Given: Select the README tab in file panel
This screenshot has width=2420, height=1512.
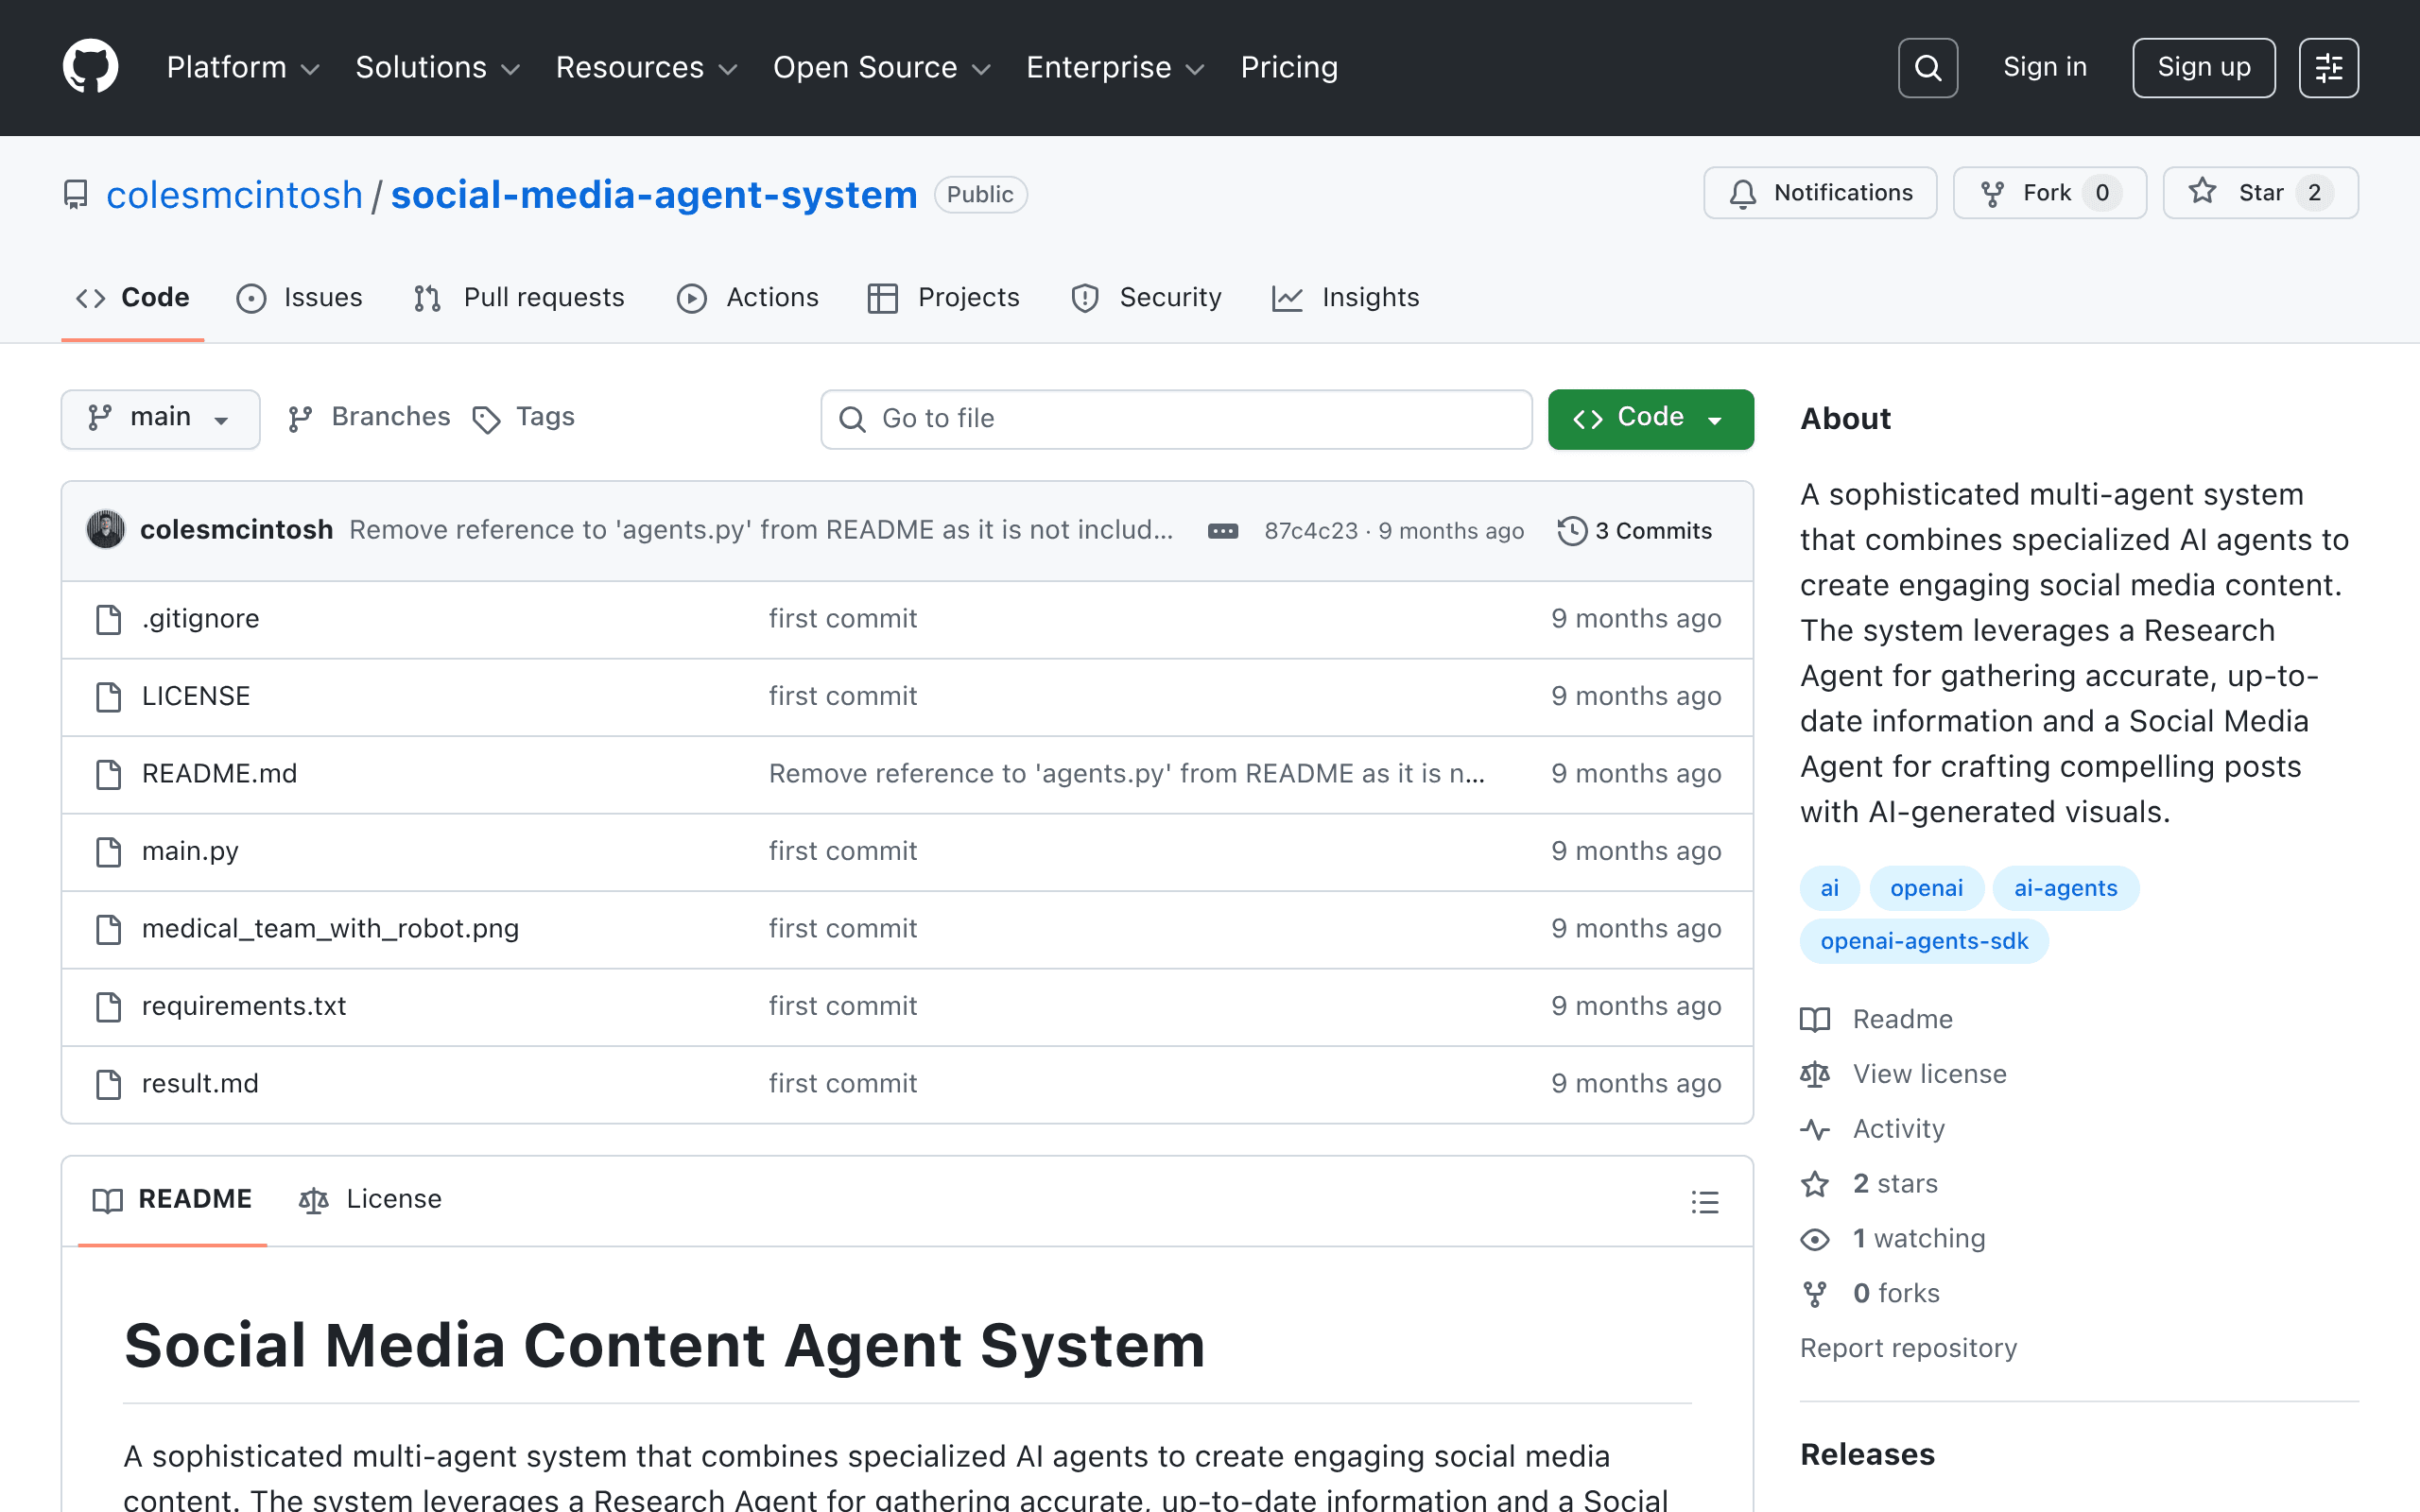Looking at the screenshot, I should coord(172,1199).
